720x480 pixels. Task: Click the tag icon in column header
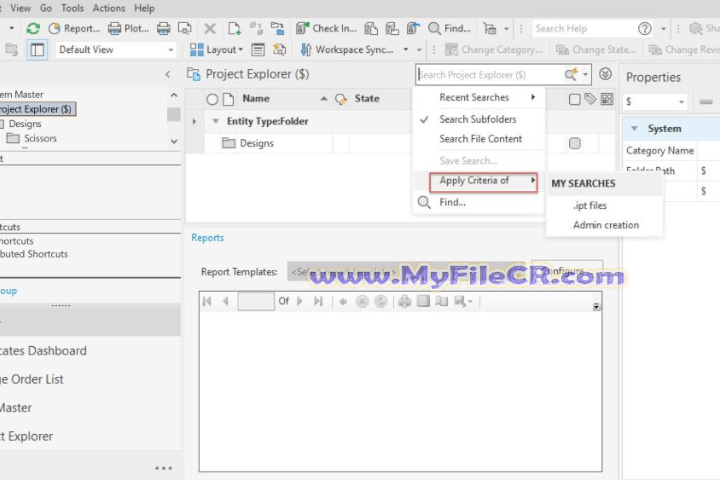pyautogui.click(x=590, y=99)
